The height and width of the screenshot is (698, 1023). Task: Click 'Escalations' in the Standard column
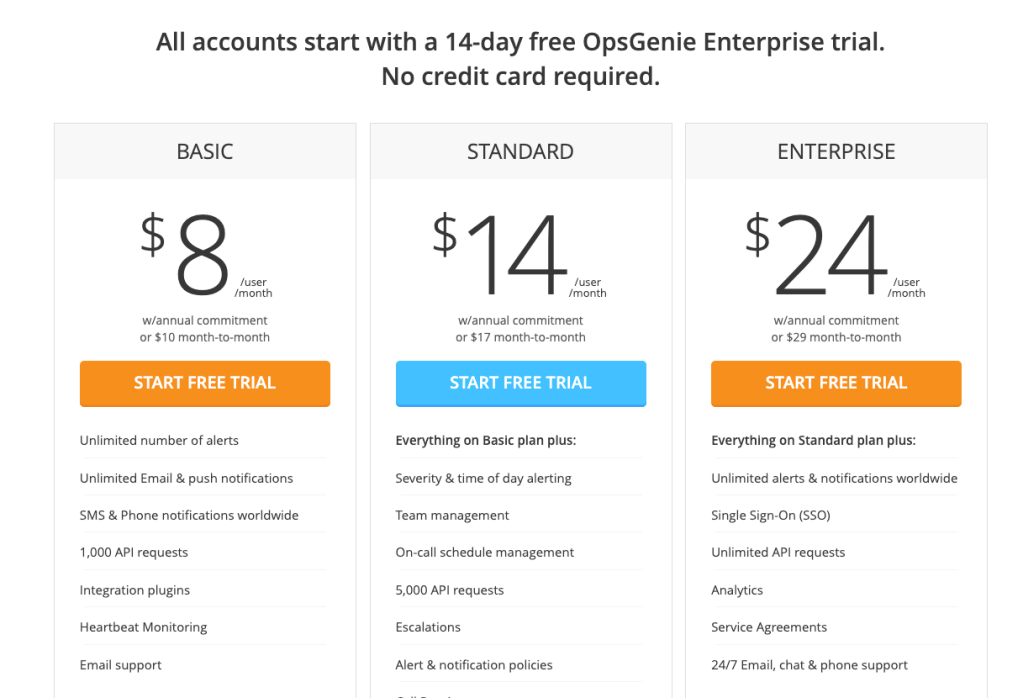click(428, 627)
